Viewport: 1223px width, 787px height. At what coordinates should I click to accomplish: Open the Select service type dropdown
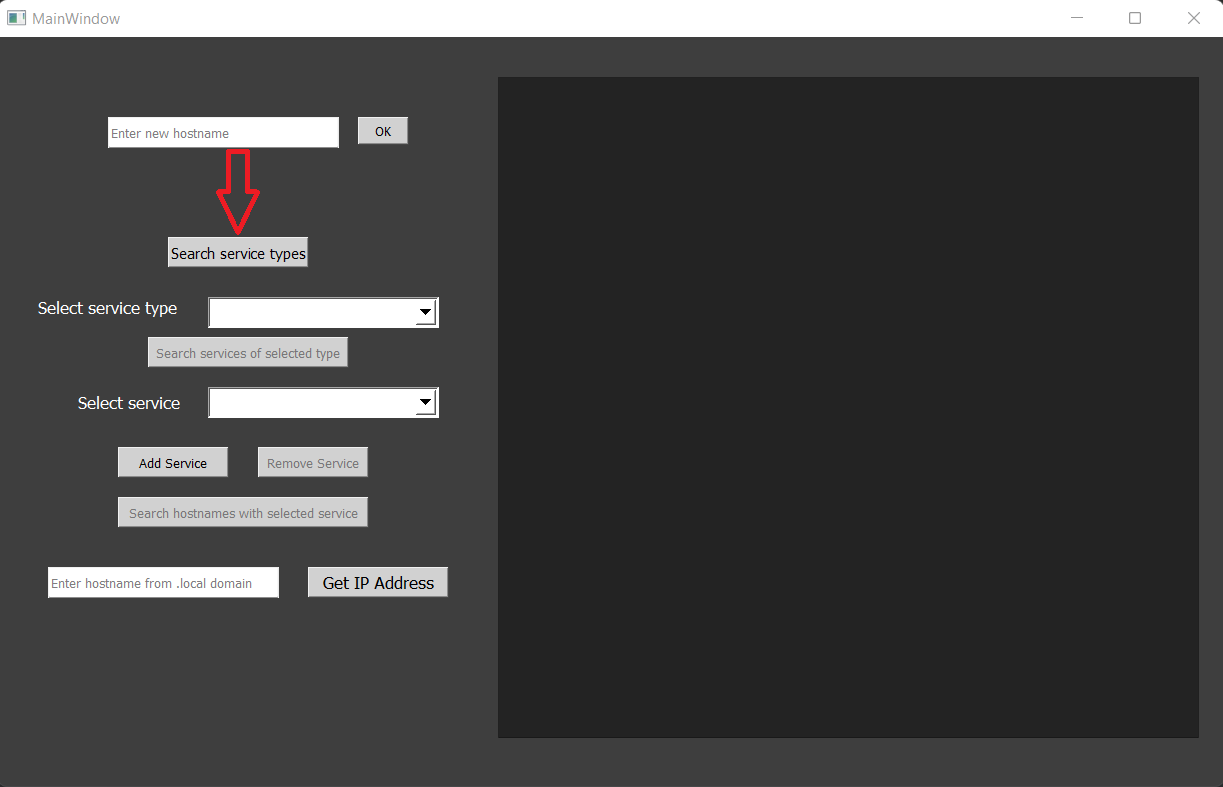click(x=323, y=313)
